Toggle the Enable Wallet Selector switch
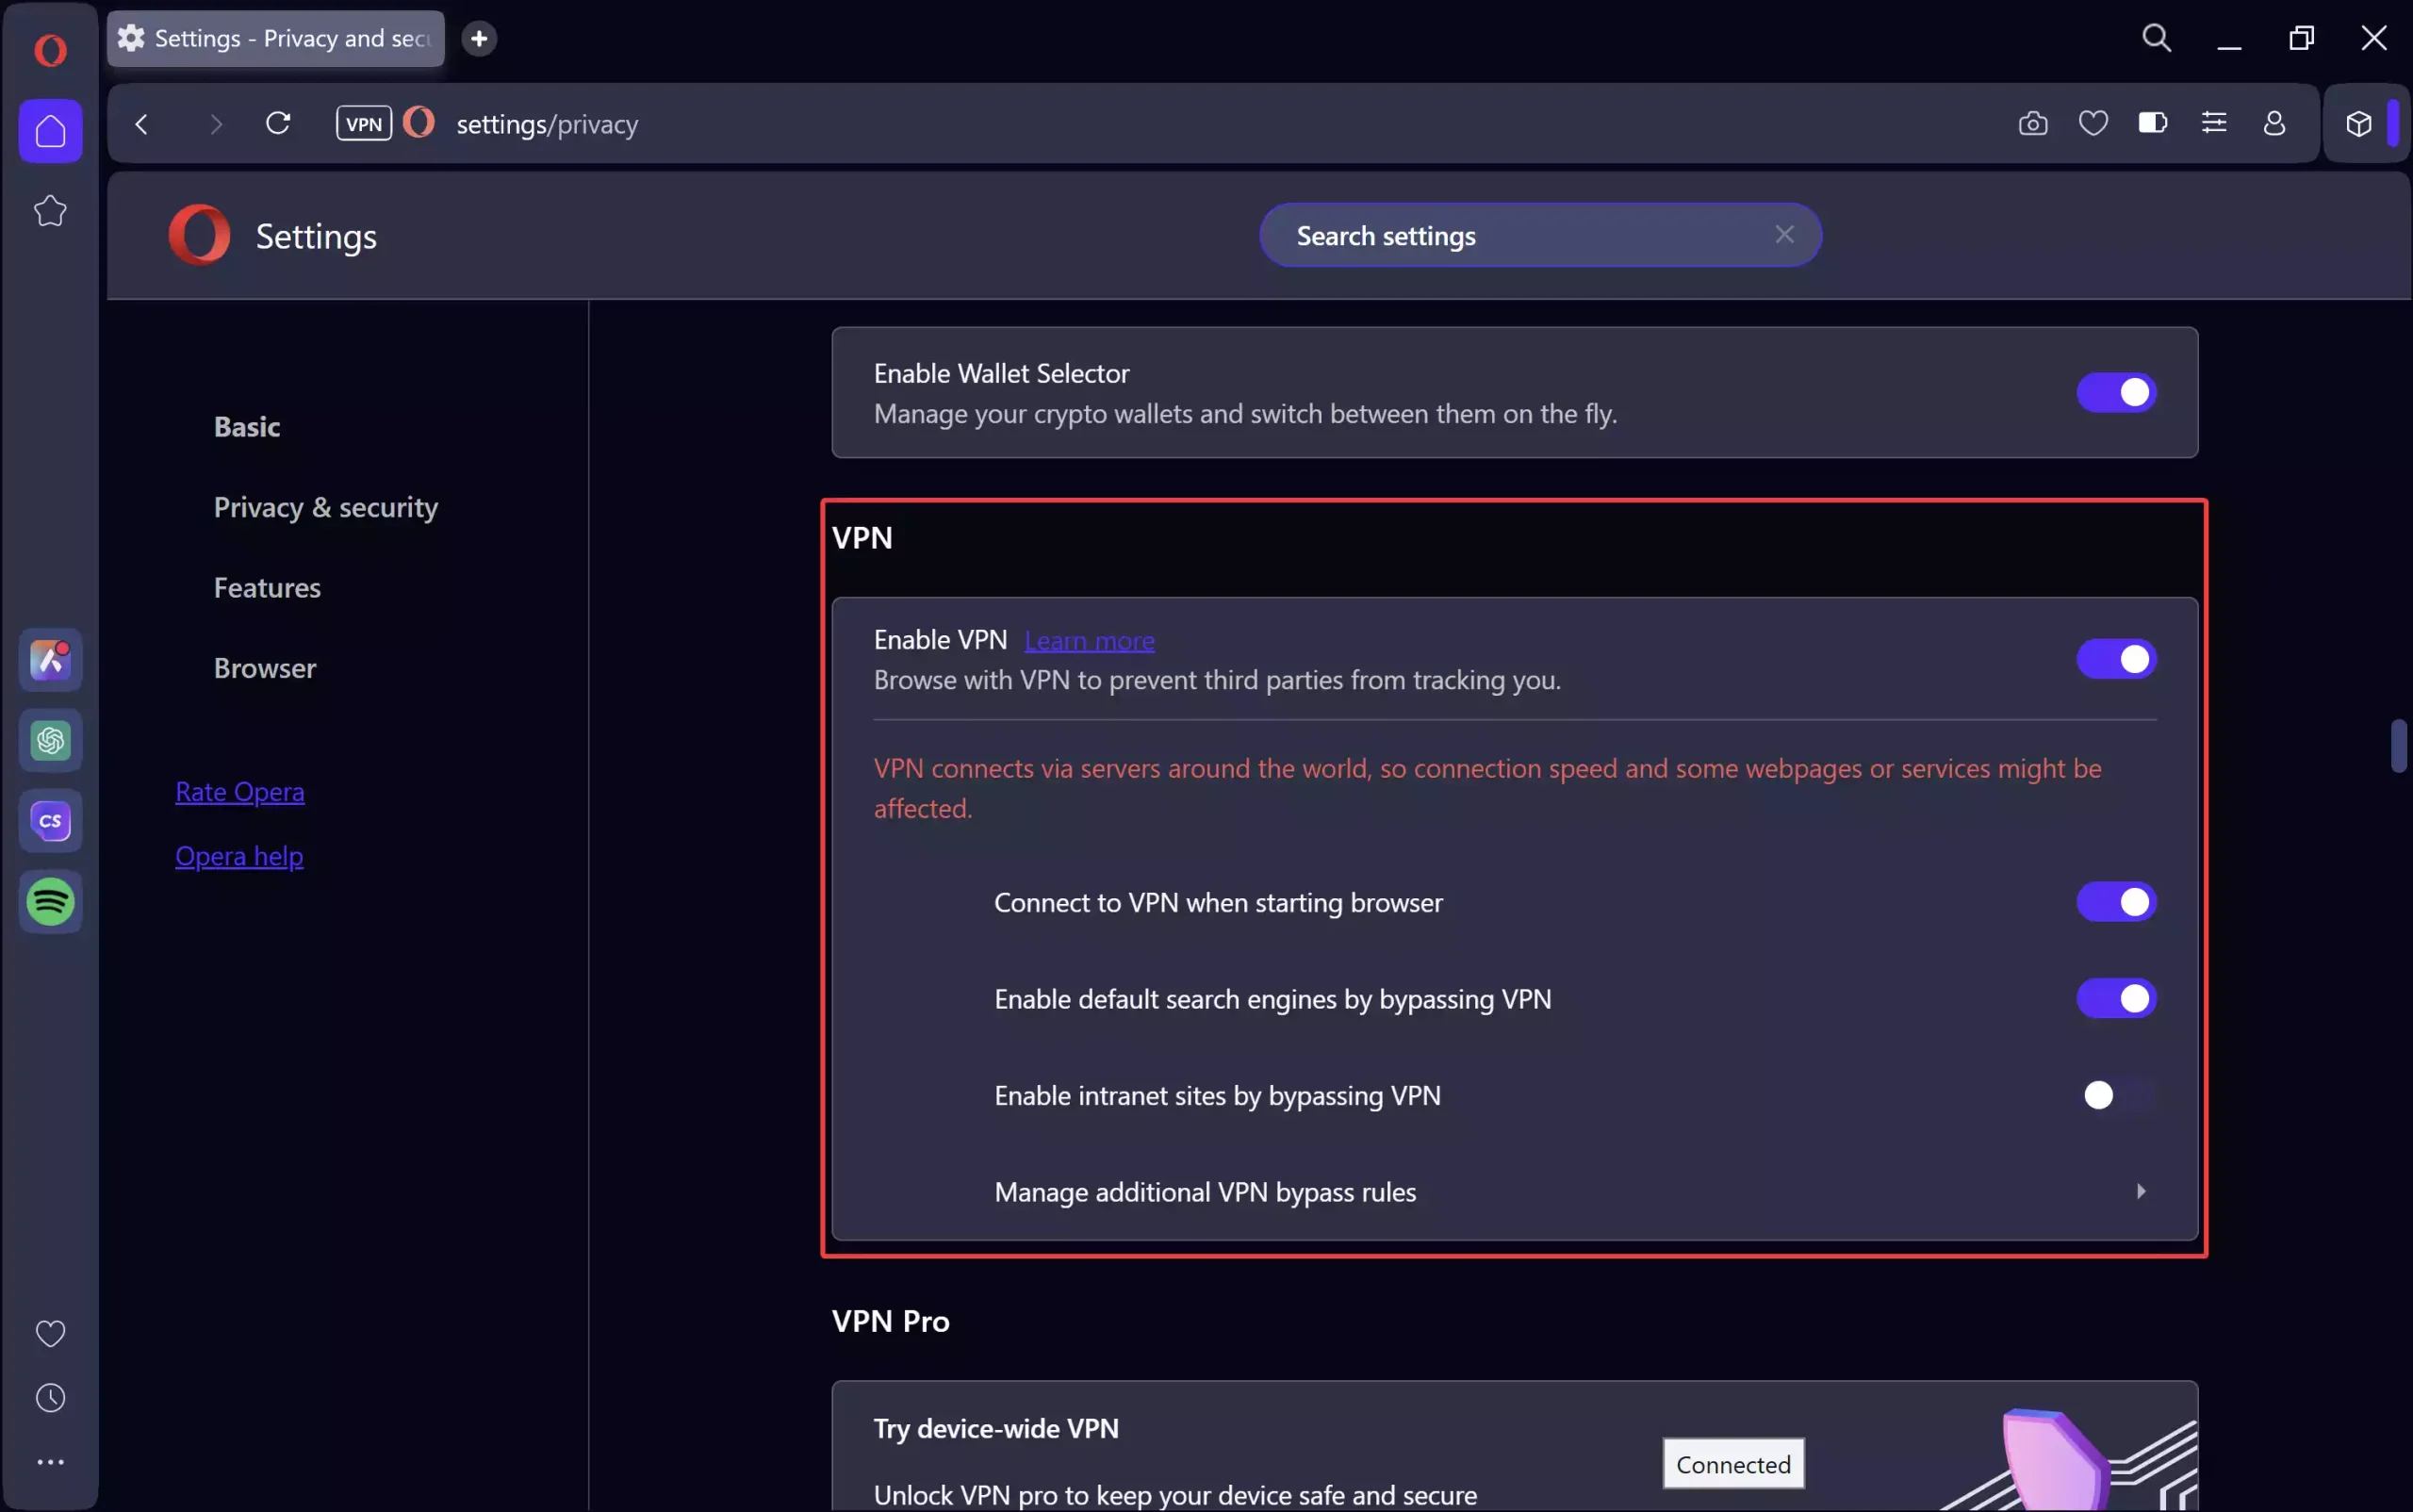Viewport: 2413px width, 1512px height. coord(2116,392)
